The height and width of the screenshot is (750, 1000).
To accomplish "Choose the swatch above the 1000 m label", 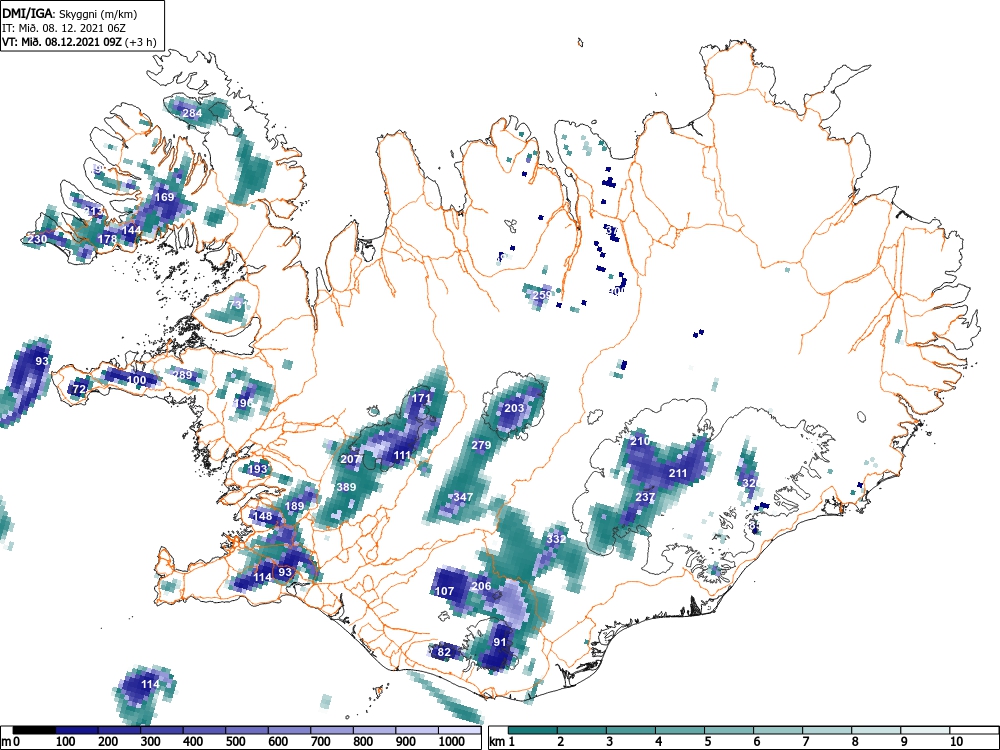I will coord(459,730).
